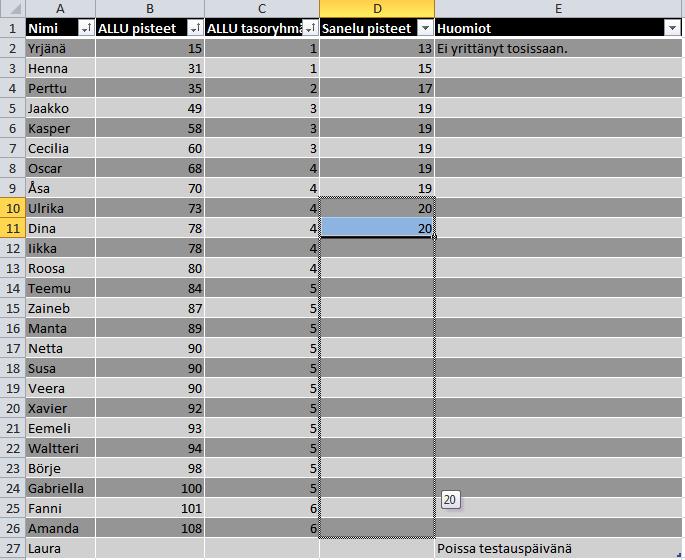Select column D header
685x560 pixels.
[x=377, y=9]
